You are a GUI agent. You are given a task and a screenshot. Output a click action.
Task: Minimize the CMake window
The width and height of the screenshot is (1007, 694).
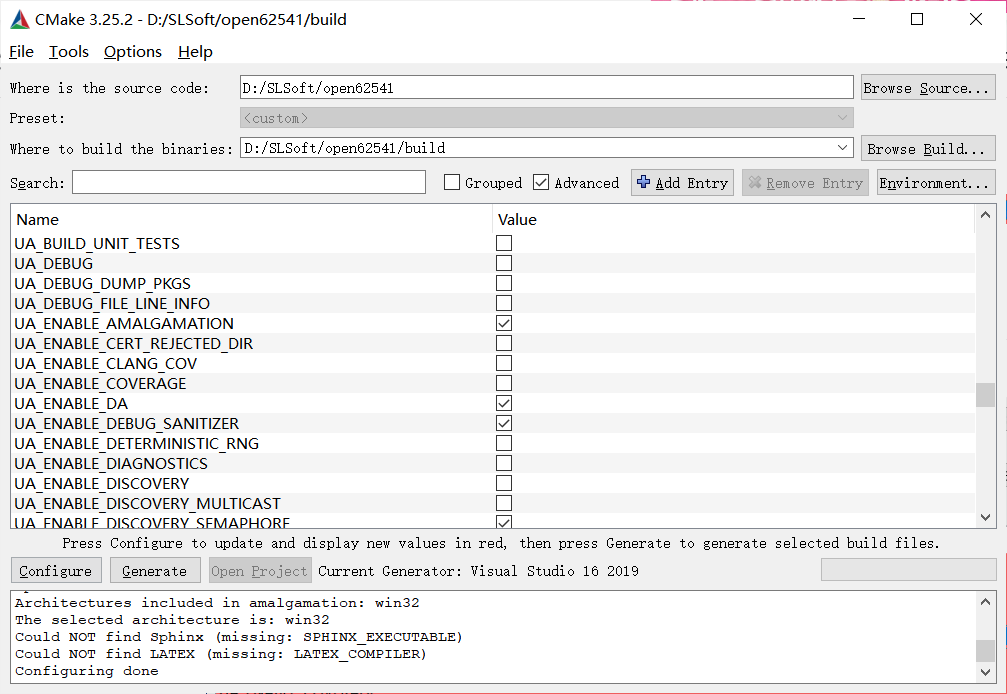[859, 19]
